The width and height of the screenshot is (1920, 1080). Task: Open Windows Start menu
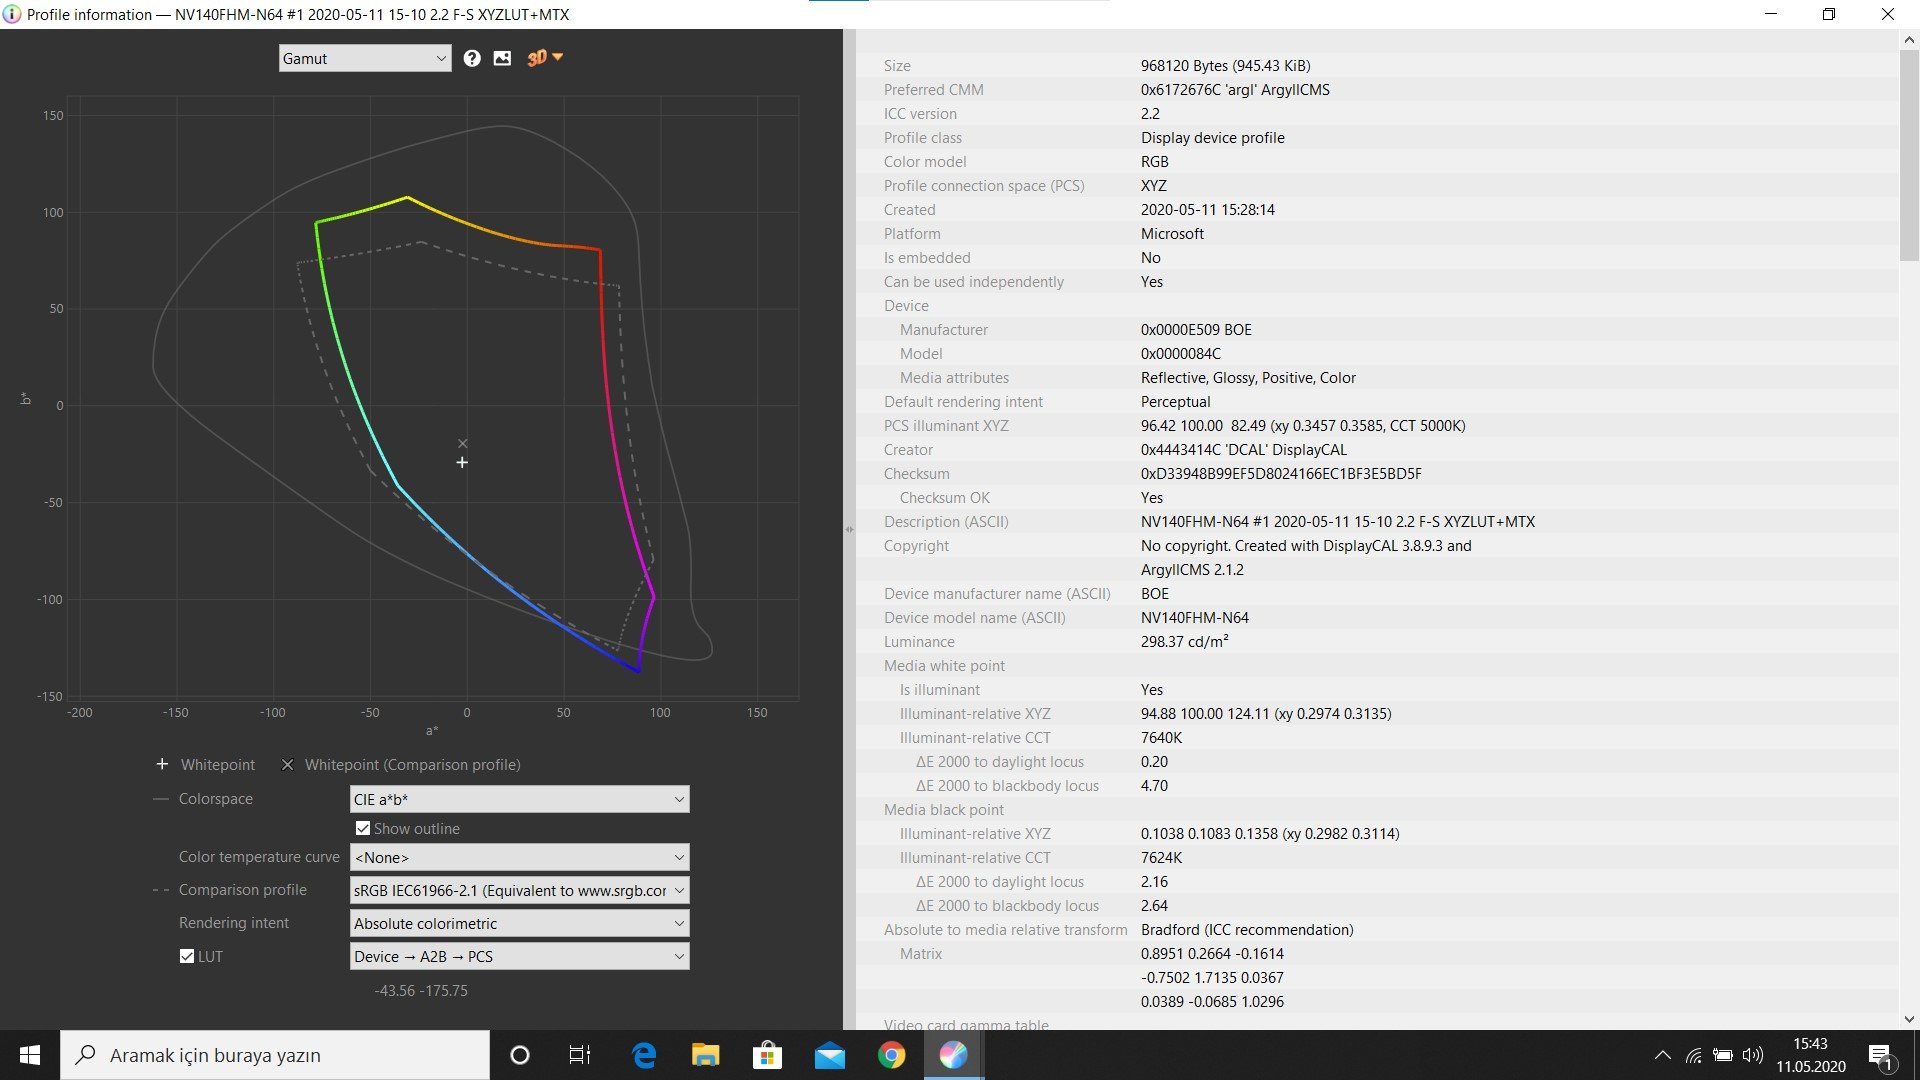(x=30, y=1055)
